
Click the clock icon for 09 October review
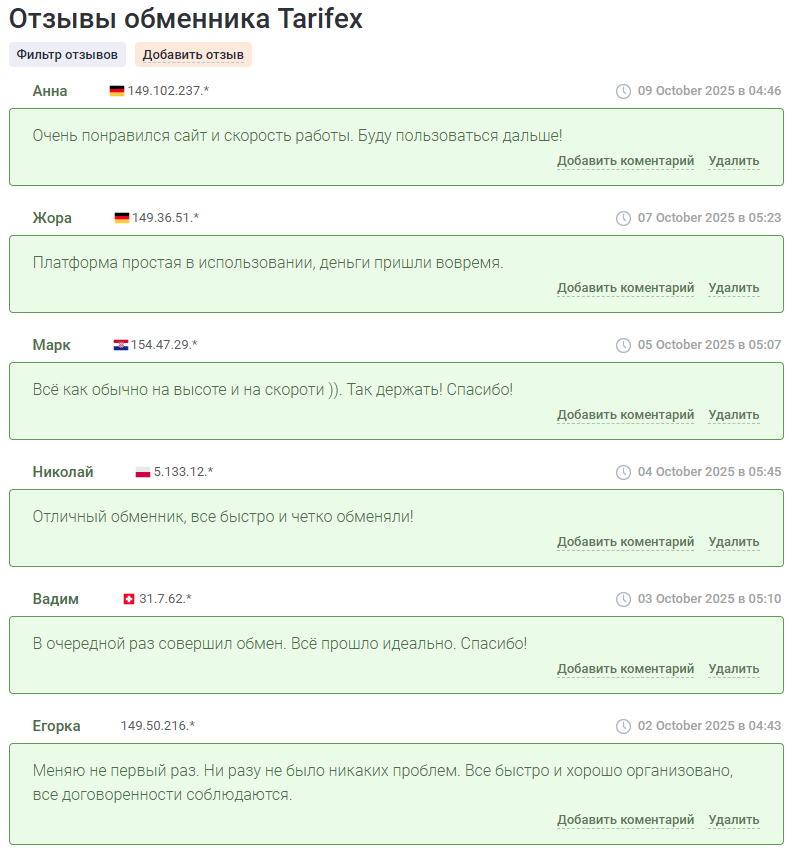point(623,91)
